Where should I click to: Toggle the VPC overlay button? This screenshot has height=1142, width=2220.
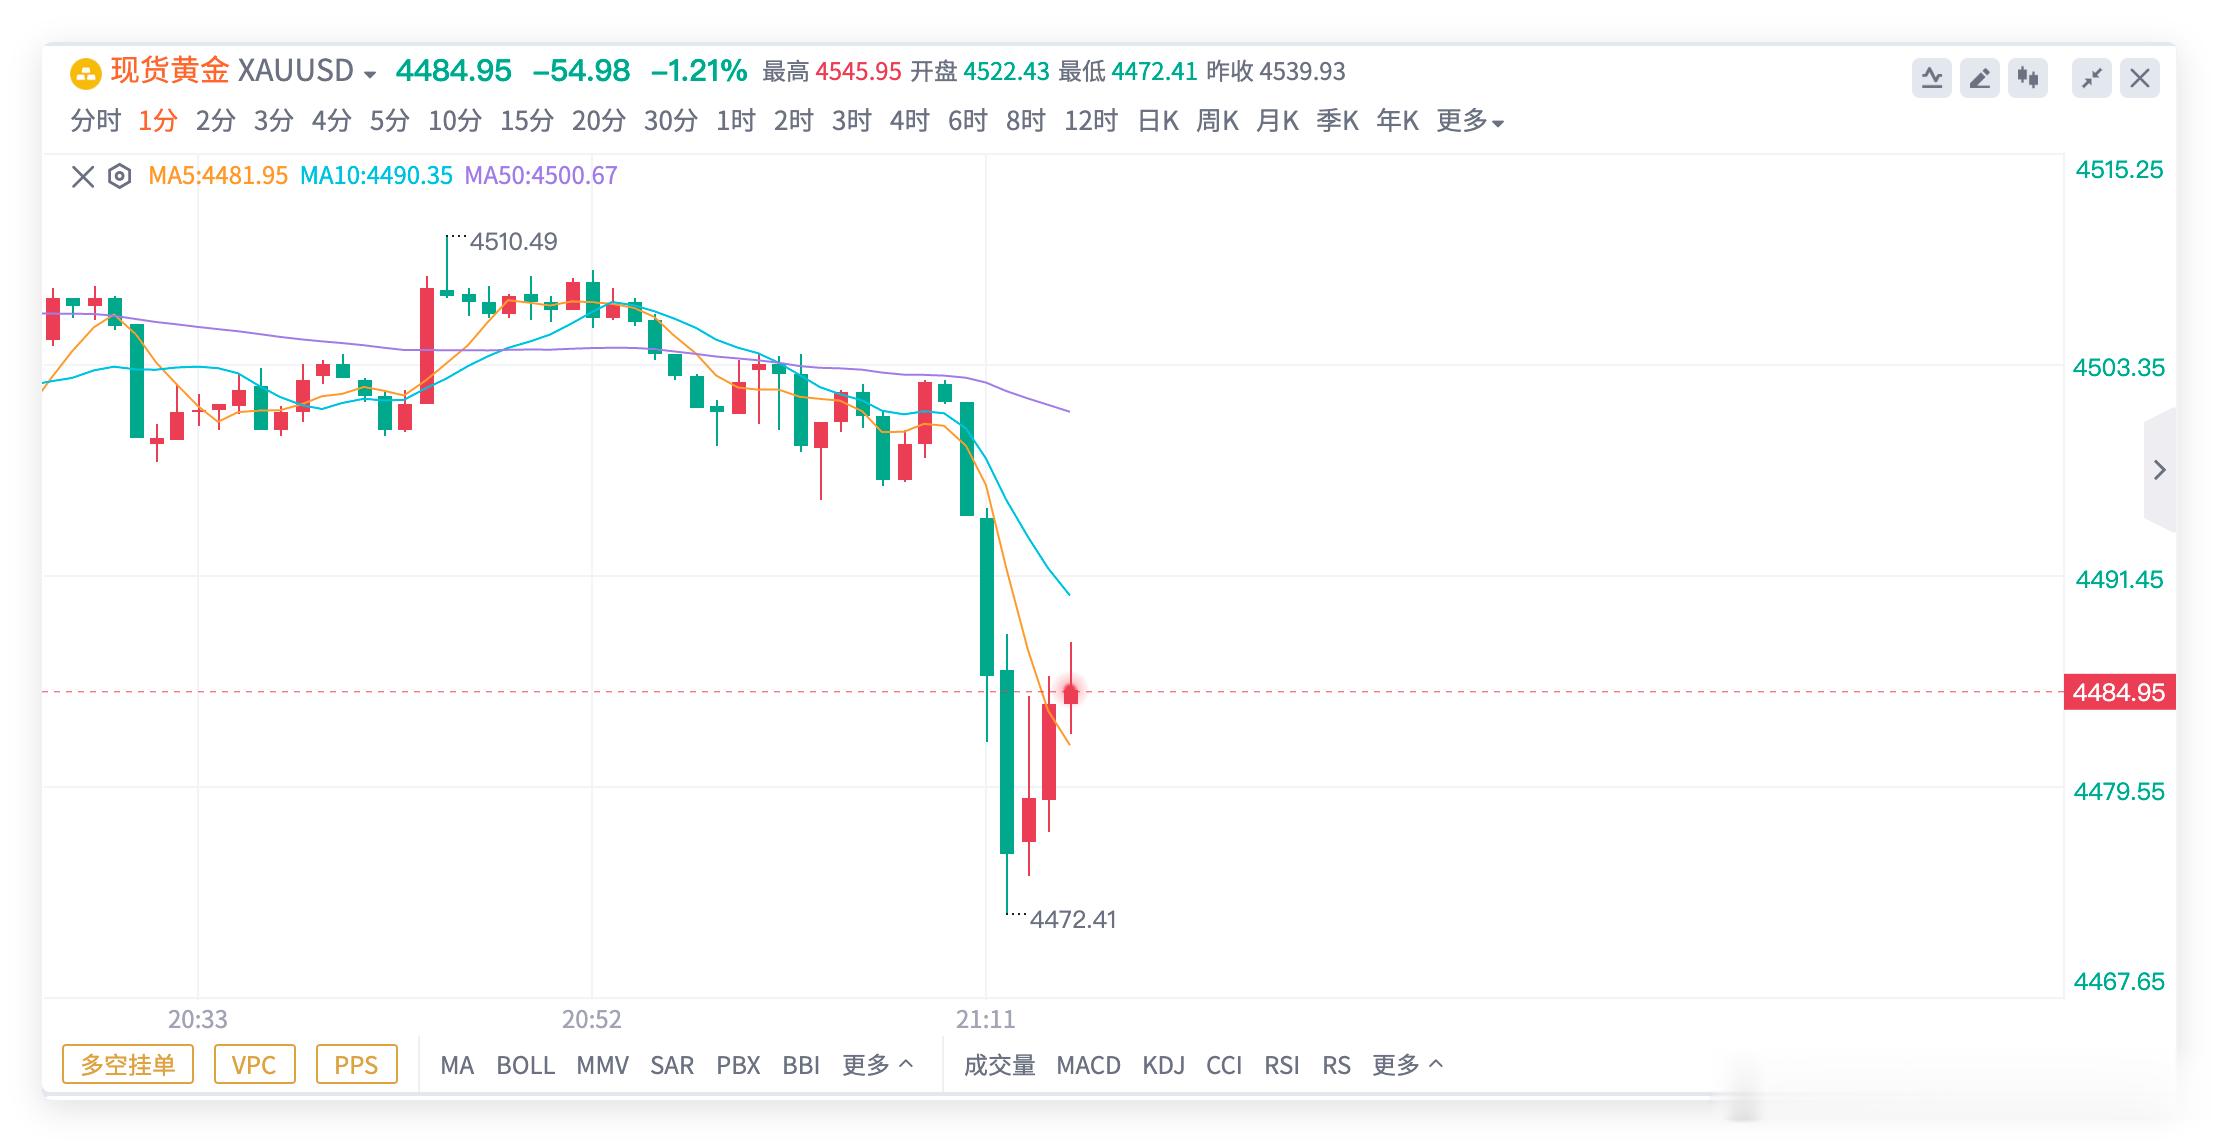pyautogui.click(x=254, y=1065)
